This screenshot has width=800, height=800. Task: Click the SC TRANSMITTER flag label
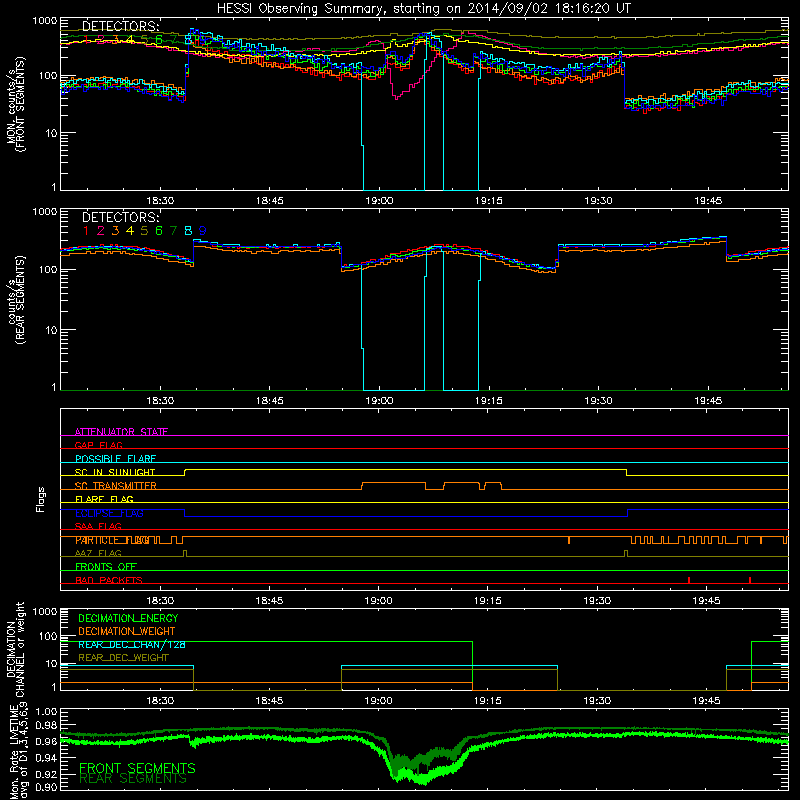point(115,486)
